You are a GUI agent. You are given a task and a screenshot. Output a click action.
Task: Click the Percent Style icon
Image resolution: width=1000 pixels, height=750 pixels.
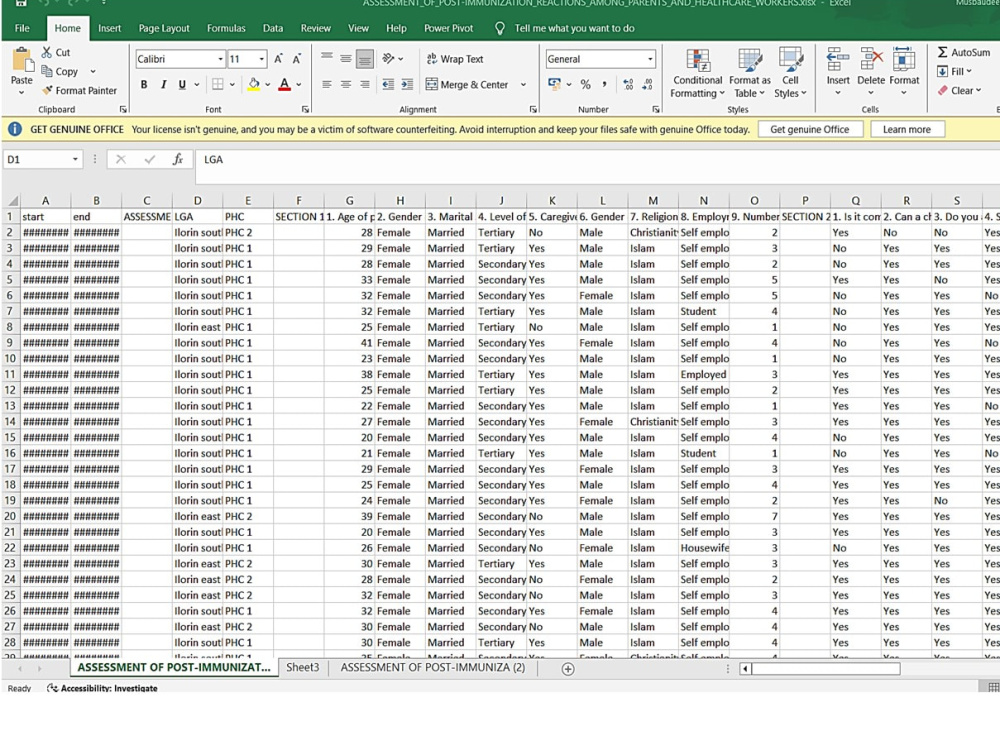coord(585,84)
